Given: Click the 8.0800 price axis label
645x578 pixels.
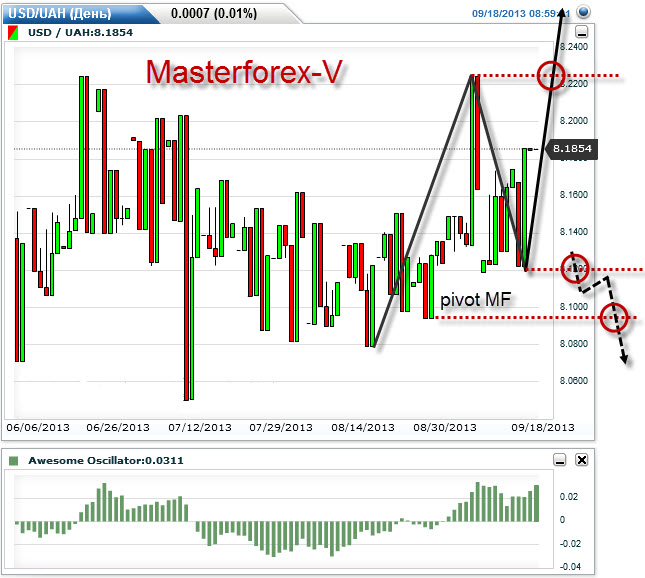Looking at the screenshot, I should tap(574, 344).
